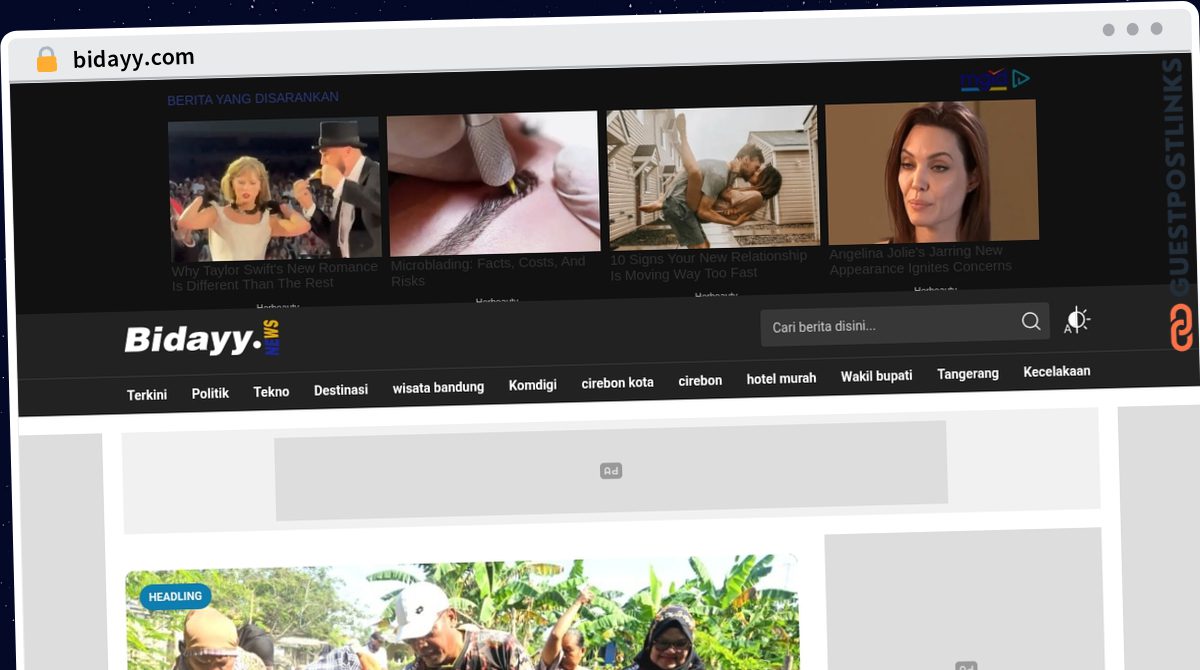Open the Komdigi category link
The image size is (1200, 670).
pyautogui.click(x=532, y=384)
